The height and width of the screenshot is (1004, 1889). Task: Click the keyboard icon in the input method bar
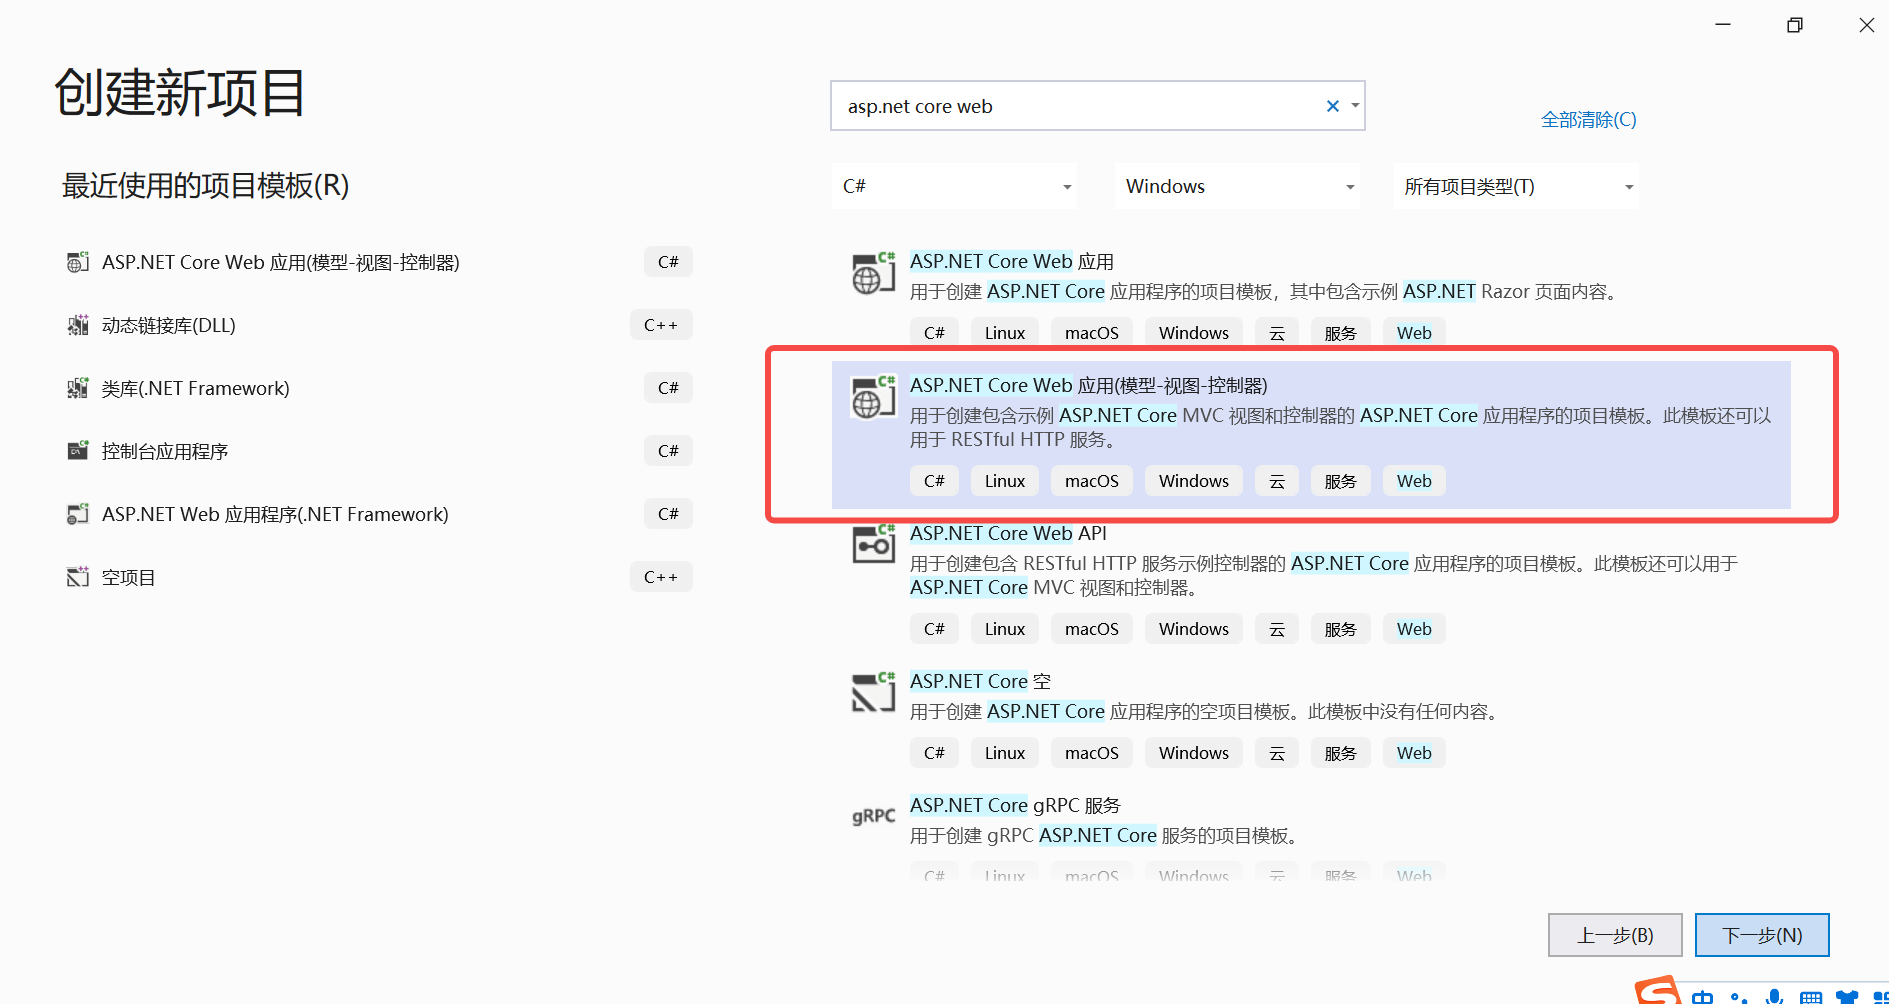click(1810, 997)
